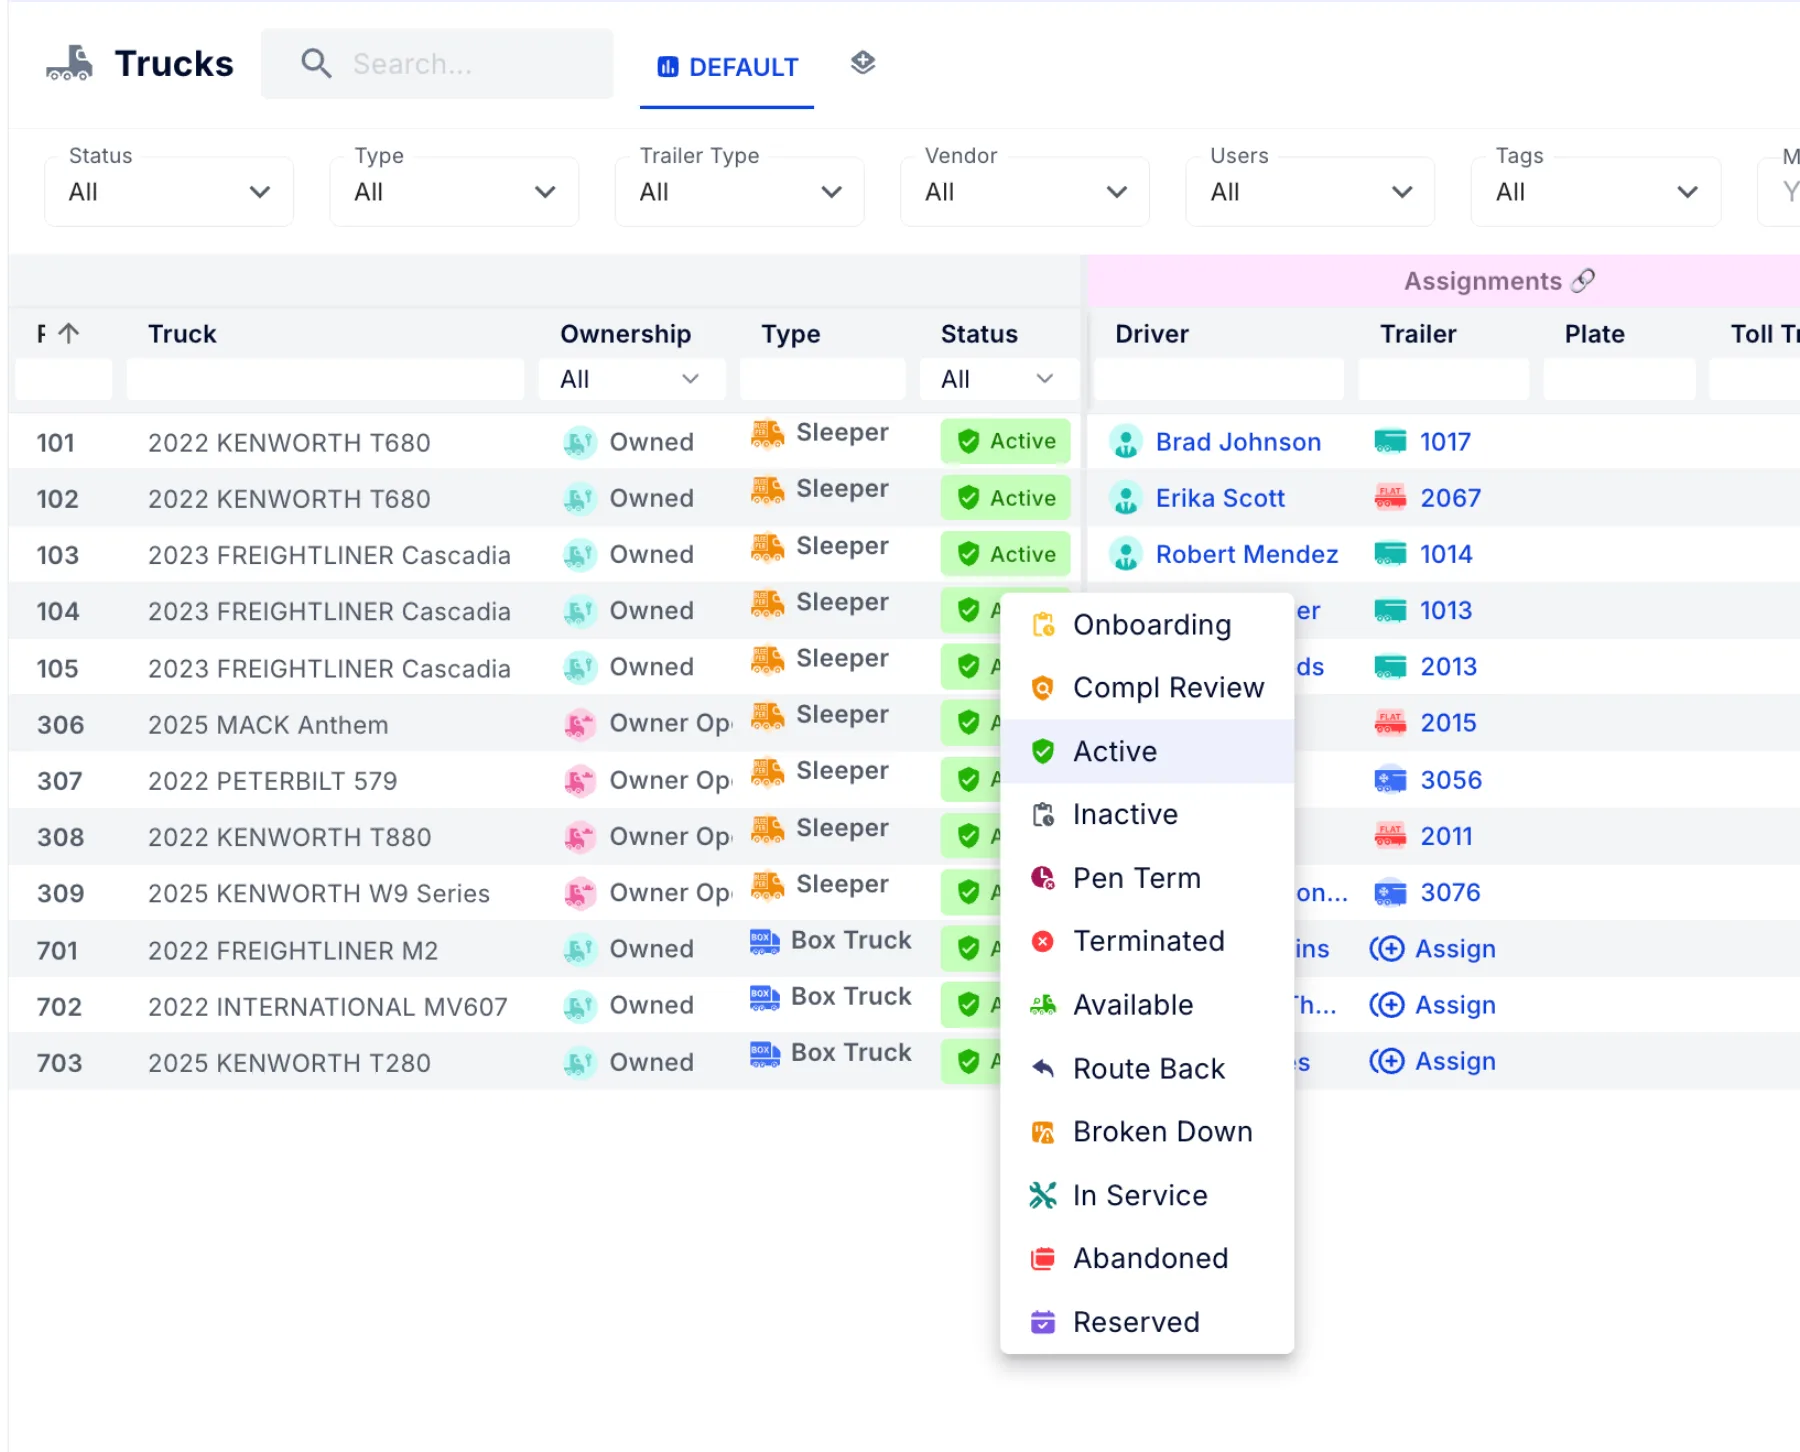Click the owned icon in row 703
Screen dimensions: 1800x1452
pos(580,1062)
